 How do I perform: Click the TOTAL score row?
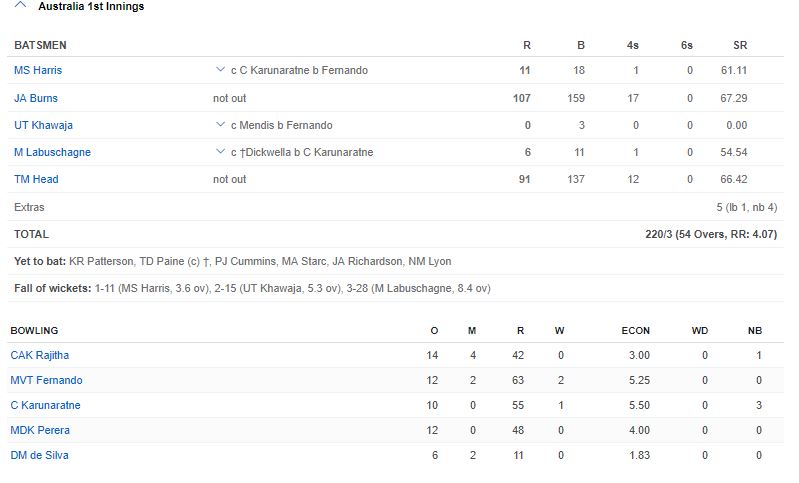tap(400, 234)
